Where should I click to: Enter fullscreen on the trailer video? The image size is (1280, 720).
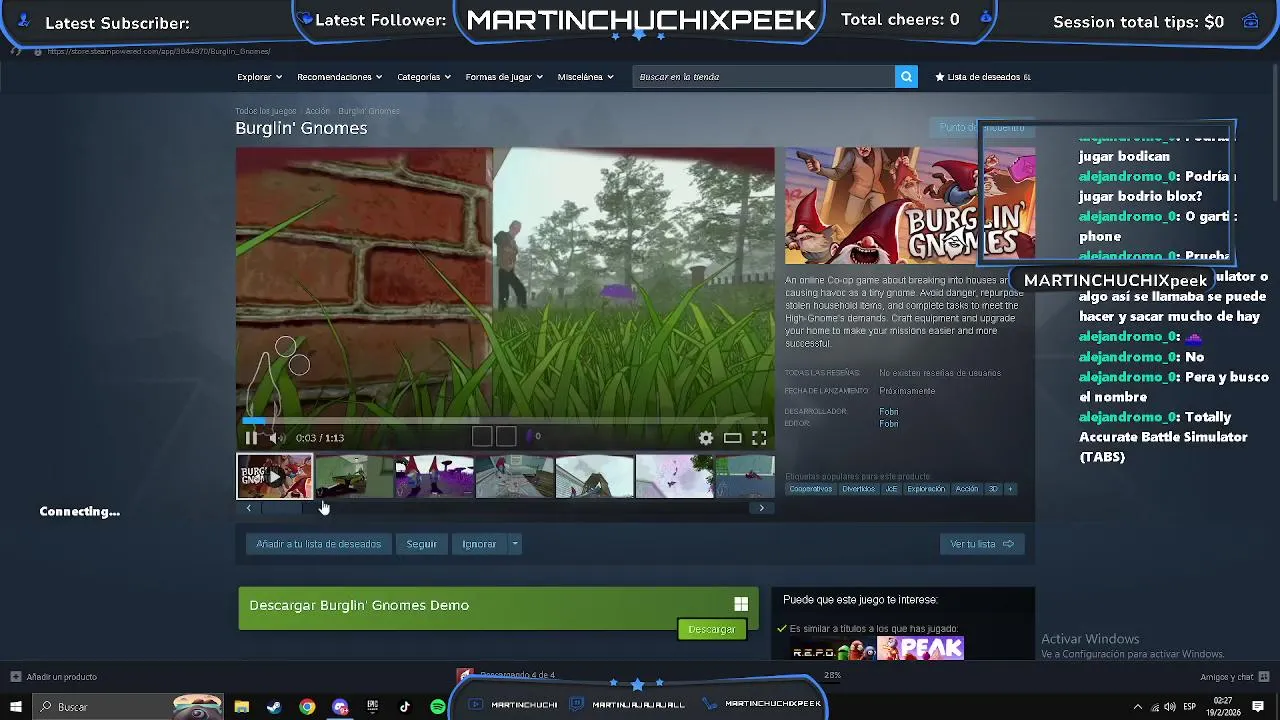point(759,438)
